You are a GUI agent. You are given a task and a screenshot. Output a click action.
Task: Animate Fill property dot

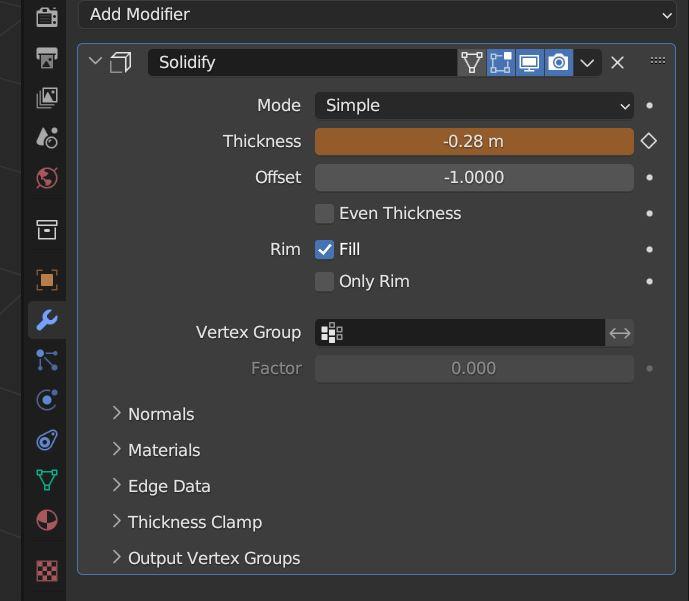(649, 250)
